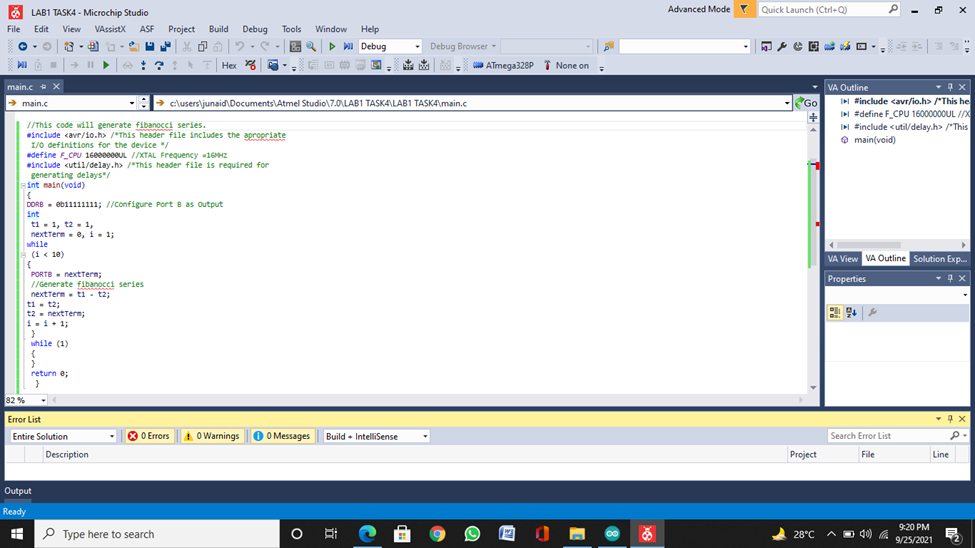
Task: Open the Debug menu
Action: tap(255, 29)
